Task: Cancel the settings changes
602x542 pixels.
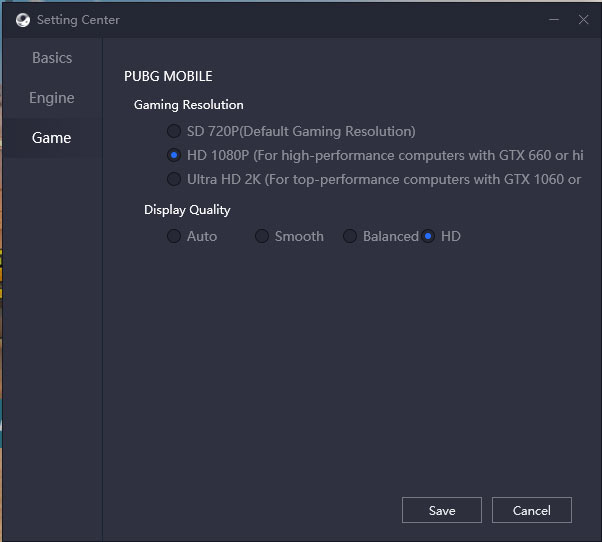Action: pos(532,510)
